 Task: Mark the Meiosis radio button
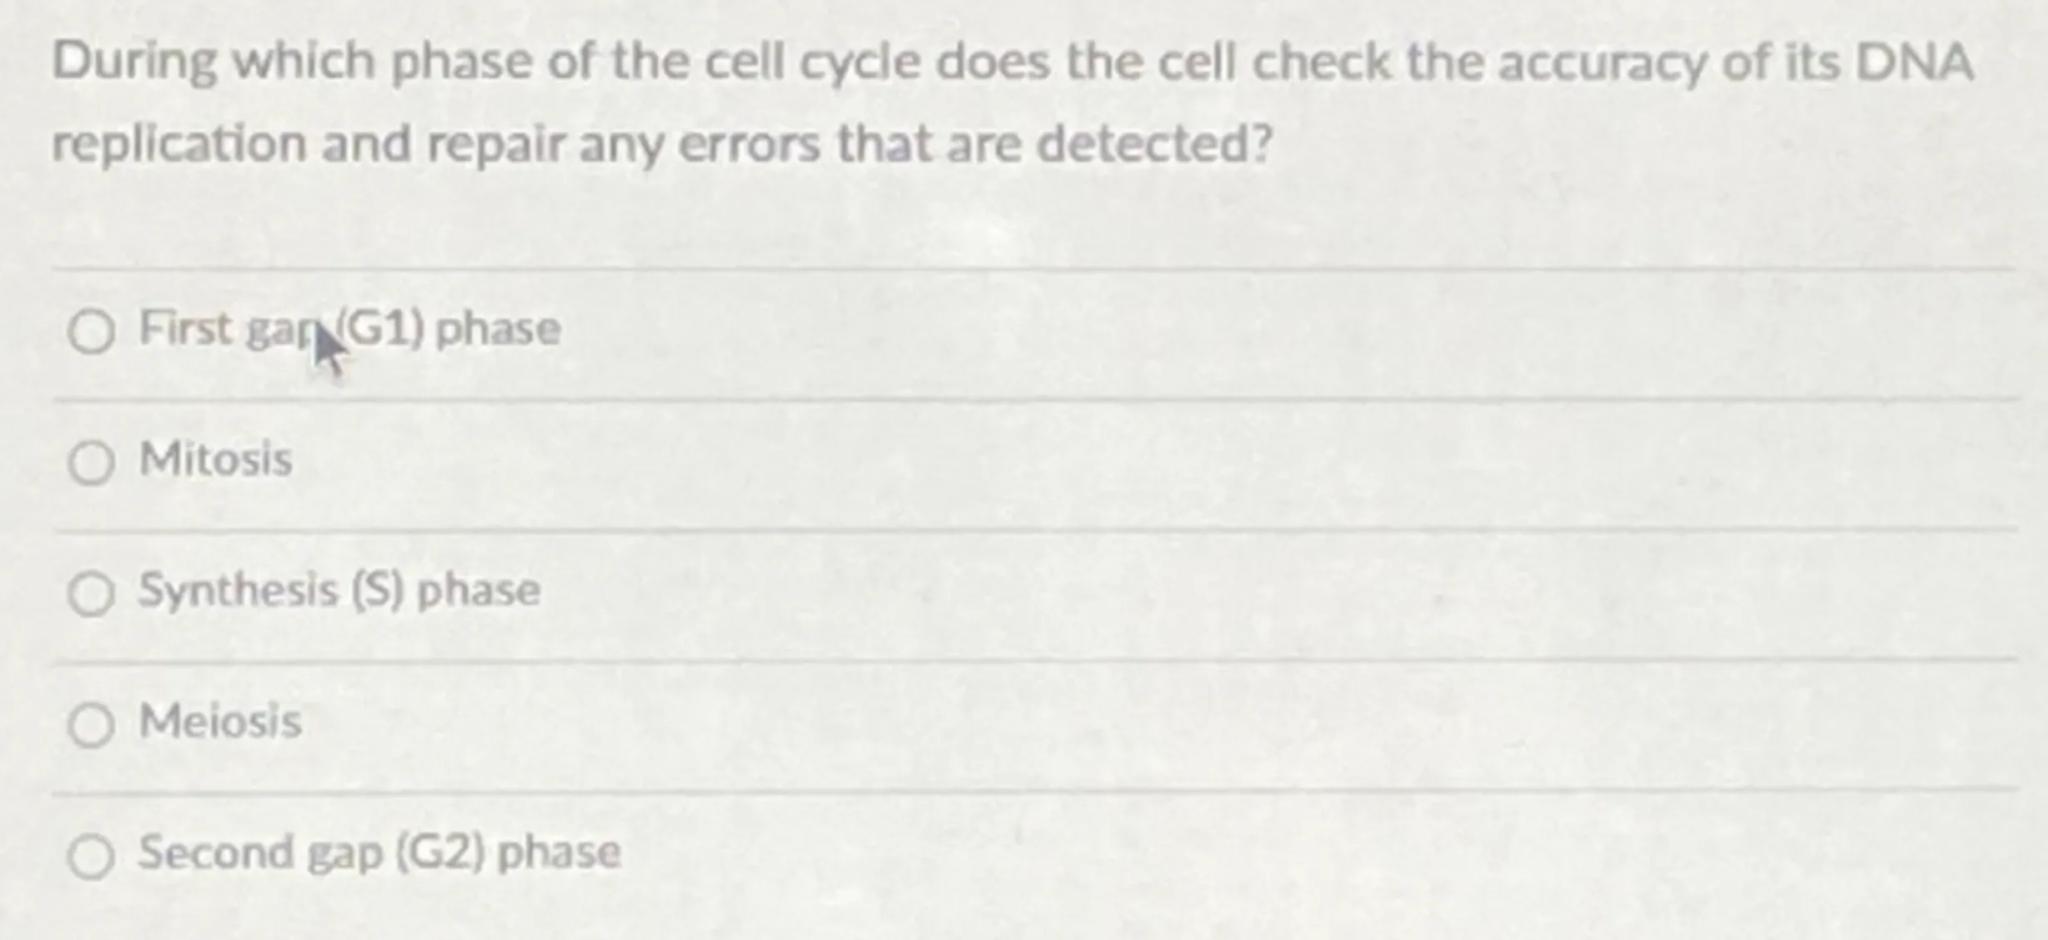coord(91,725)
